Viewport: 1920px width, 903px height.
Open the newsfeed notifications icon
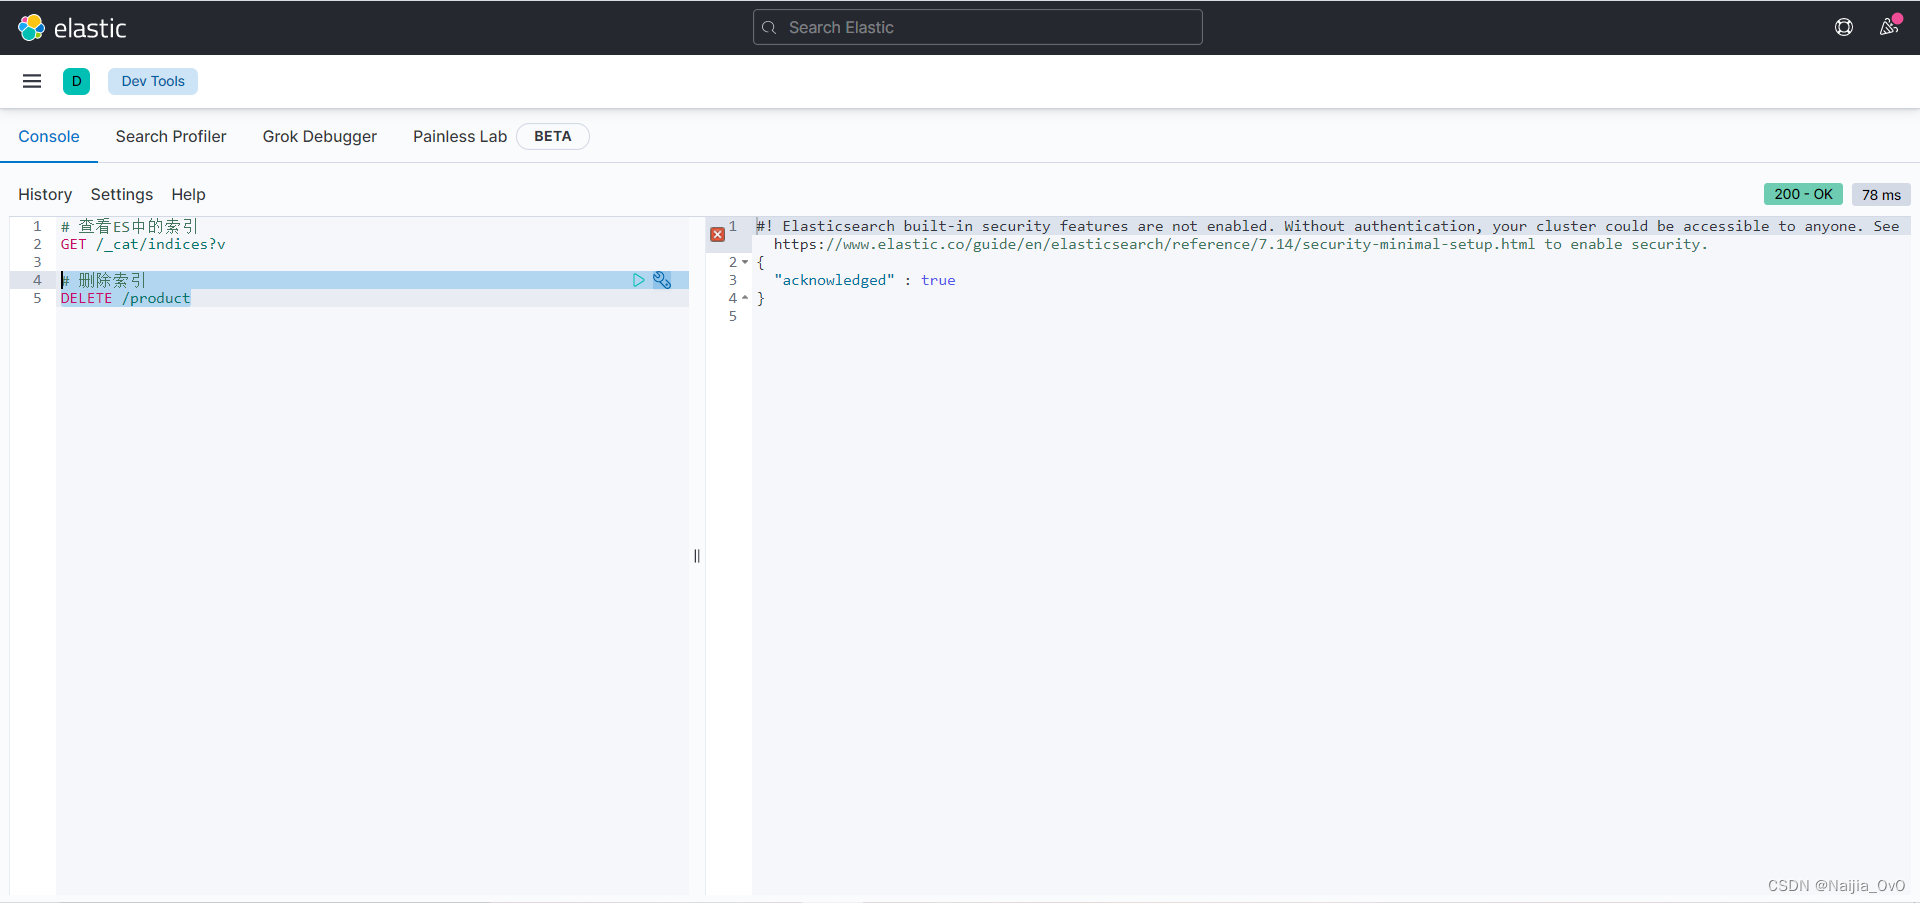[1889, 26]
